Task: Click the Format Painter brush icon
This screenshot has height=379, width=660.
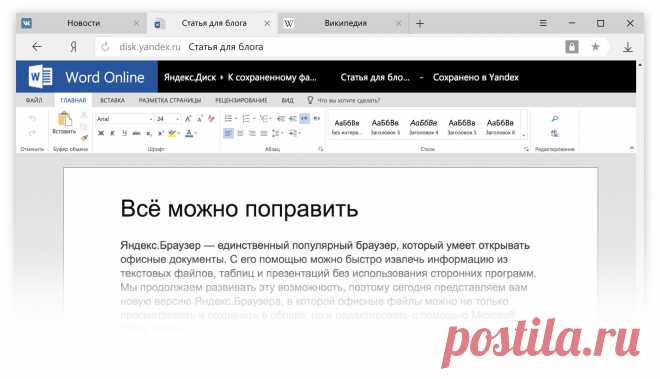Action: pos(84,138)
